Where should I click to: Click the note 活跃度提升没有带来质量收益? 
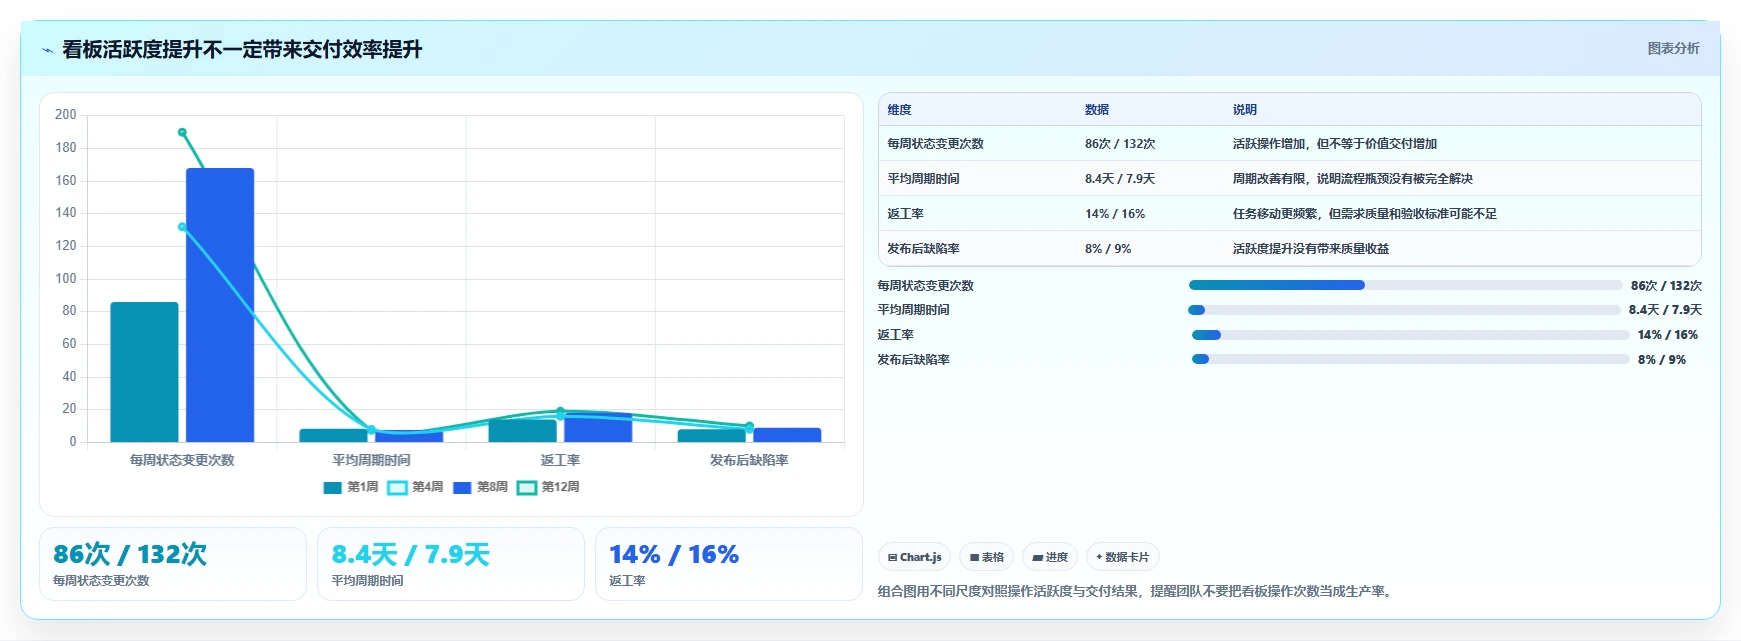(1311, 249)
